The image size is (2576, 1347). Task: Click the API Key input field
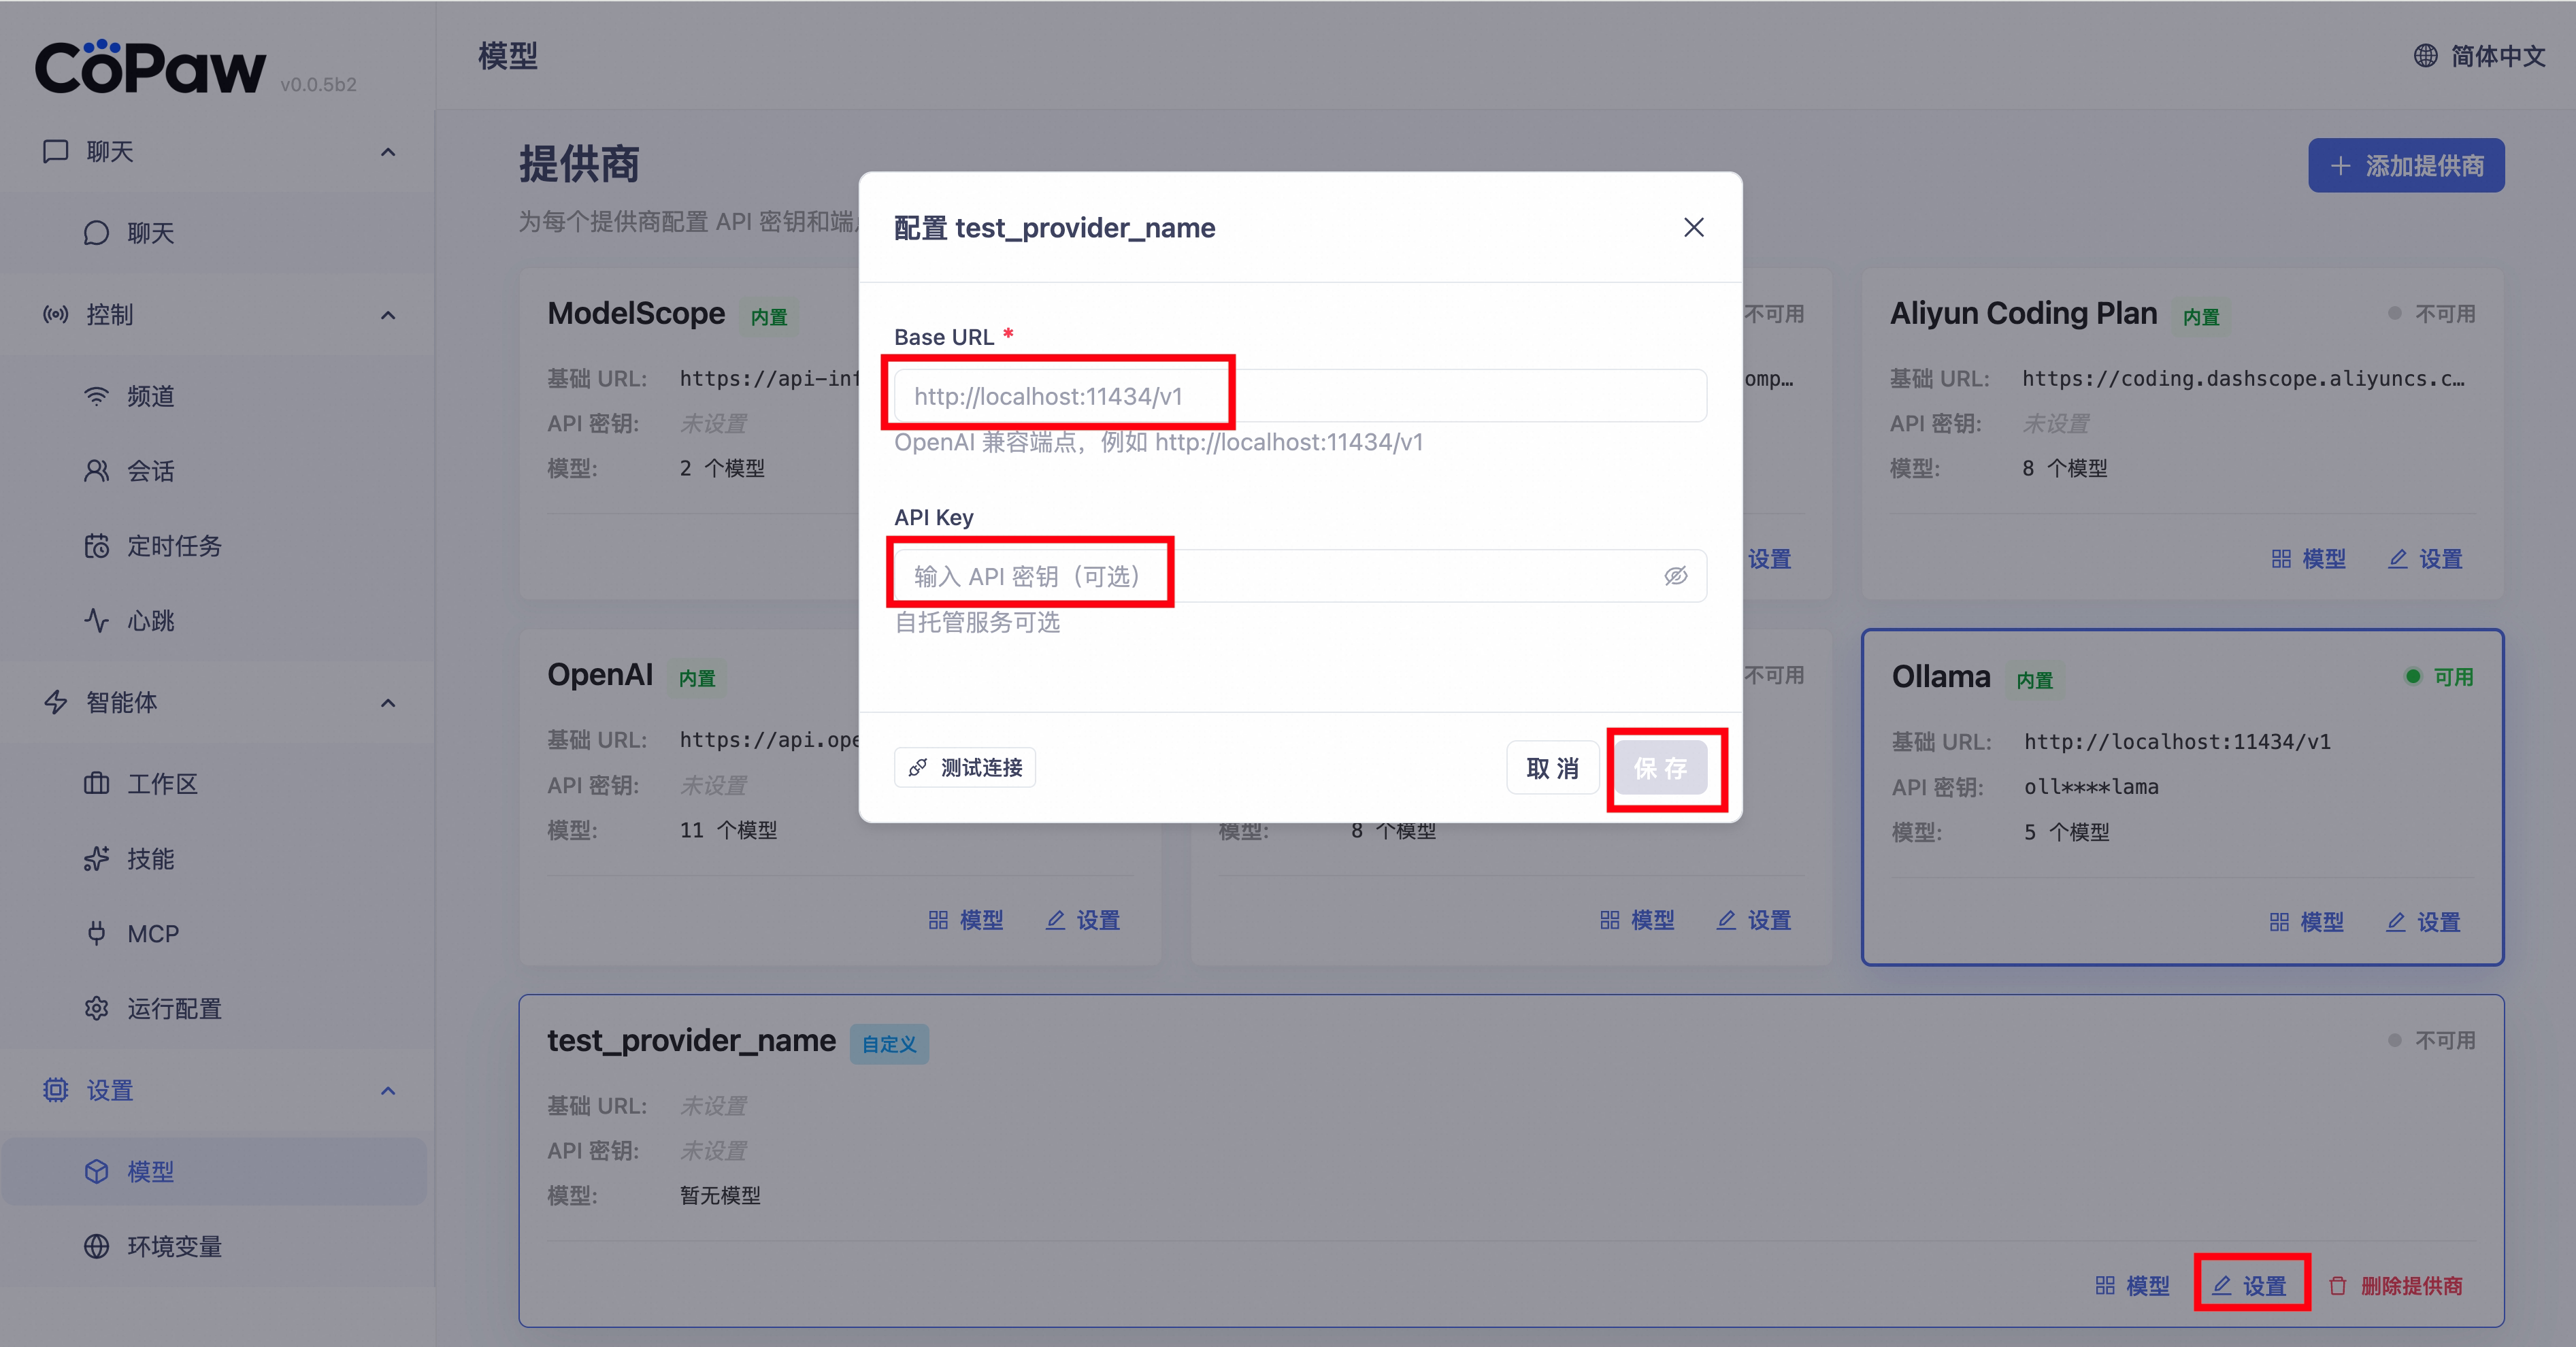(1270, 576)
